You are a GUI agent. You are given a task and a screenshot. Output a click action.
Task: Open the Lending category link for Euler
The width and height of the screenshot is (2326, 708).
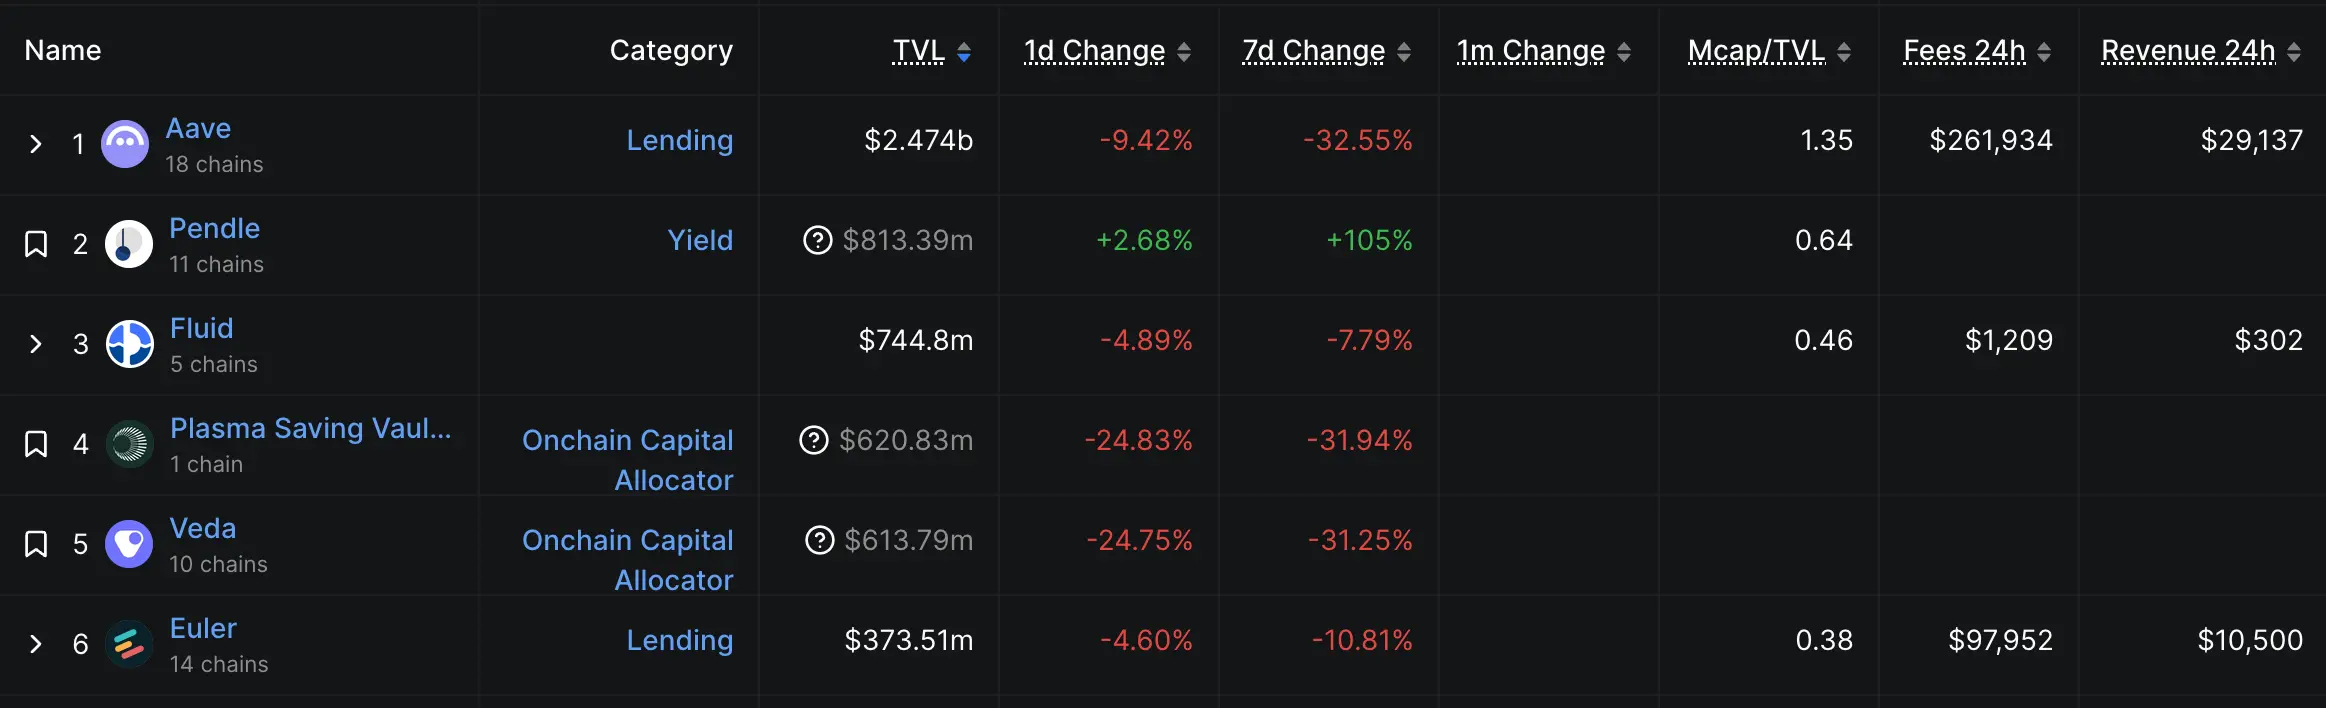coord(679,640)
